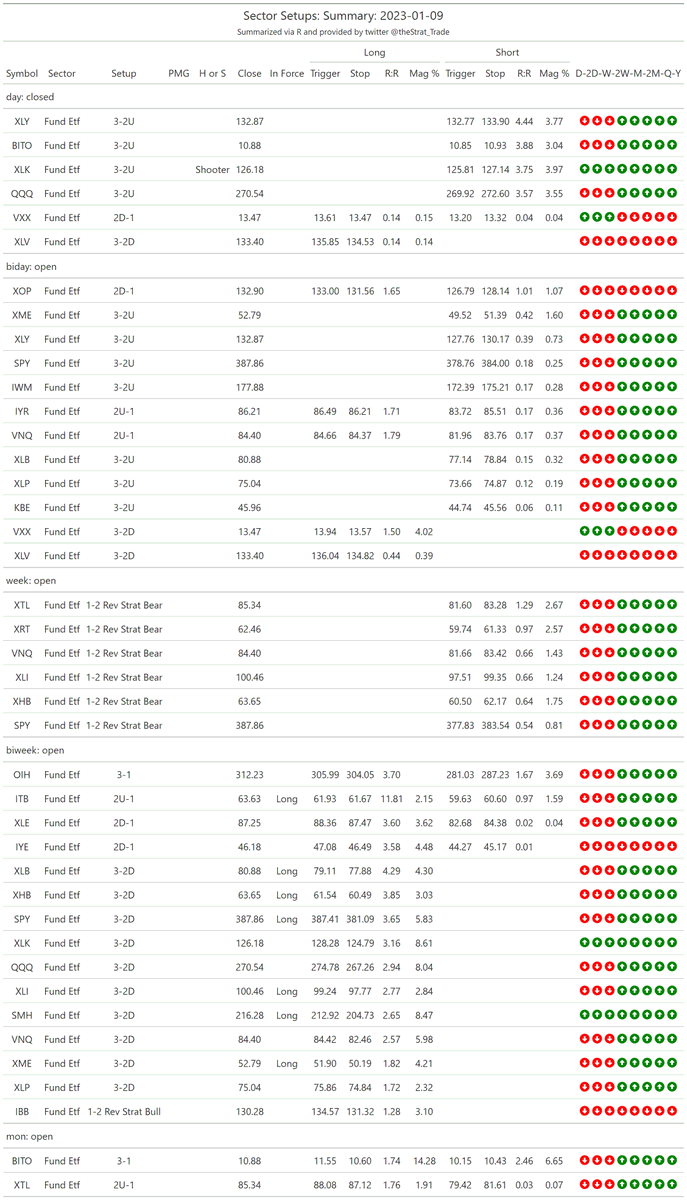Screen dimensions: 687x1200
Task: Click the close value '130.28' for IBB
Action: 250,1111
